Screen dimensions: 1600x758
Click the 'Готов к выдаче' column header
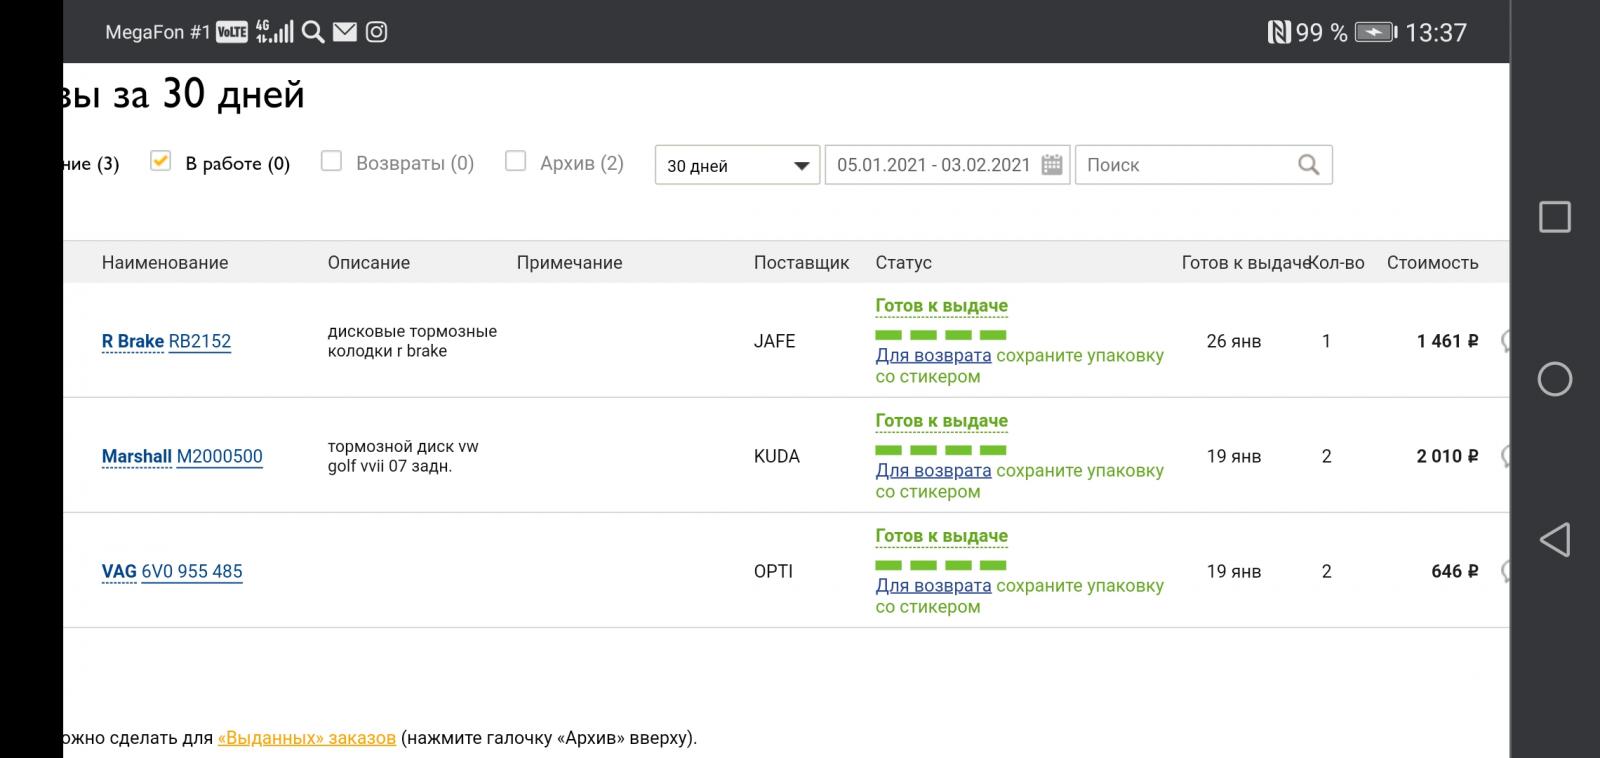click(x=1245, y=263)
